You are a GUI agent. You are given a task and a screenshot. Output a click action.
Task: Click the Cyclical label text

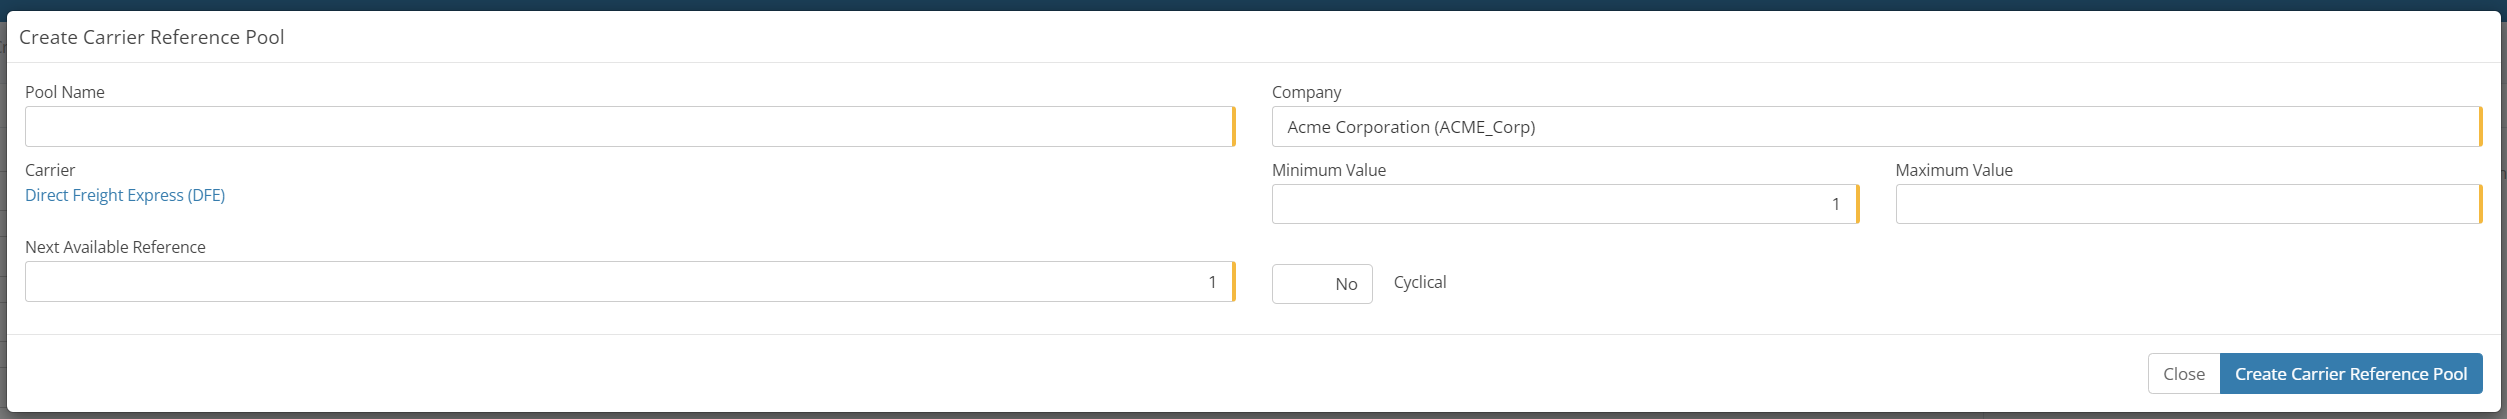(1419, 282)
